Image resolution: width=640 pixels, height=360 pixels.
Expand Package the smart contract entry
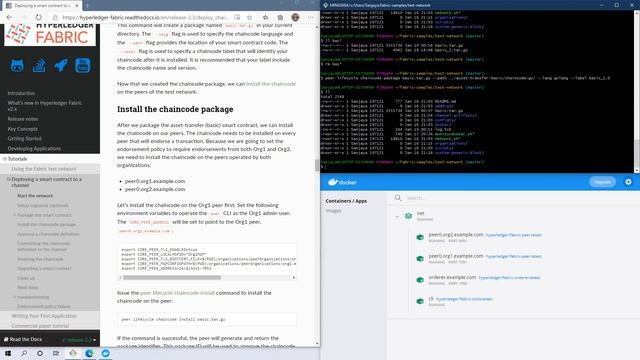[15, 215]
